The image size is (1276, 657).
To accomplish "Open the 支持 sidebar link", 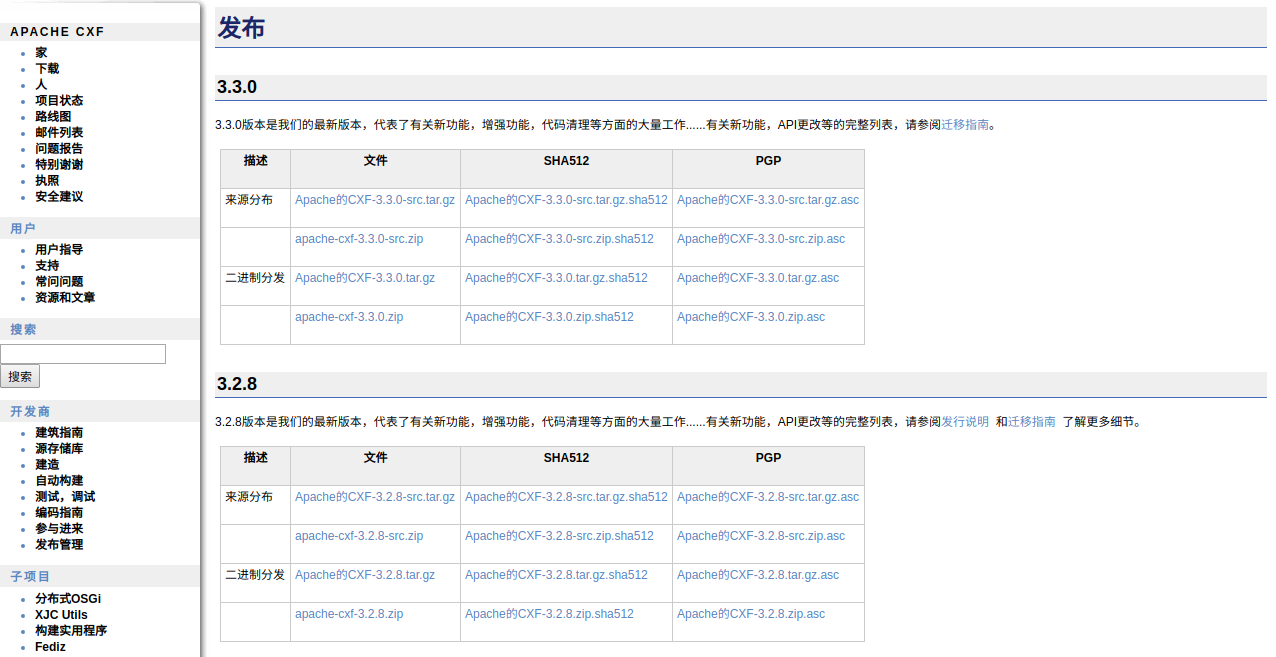I will [x=47, y=266].
